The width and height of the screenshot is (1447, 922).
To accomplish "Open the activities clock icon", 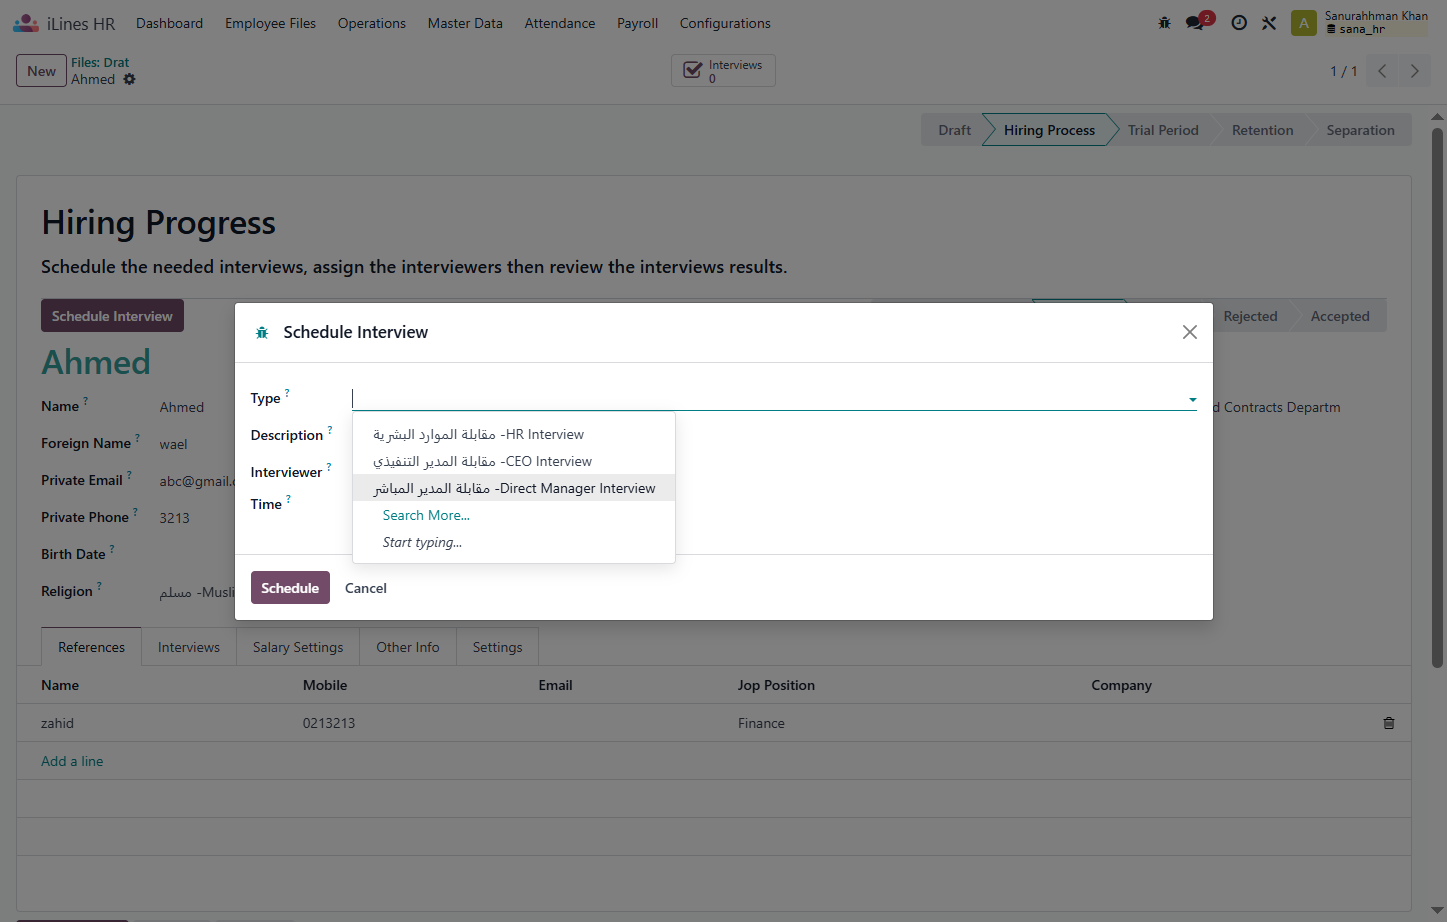I will point(1239,23).
